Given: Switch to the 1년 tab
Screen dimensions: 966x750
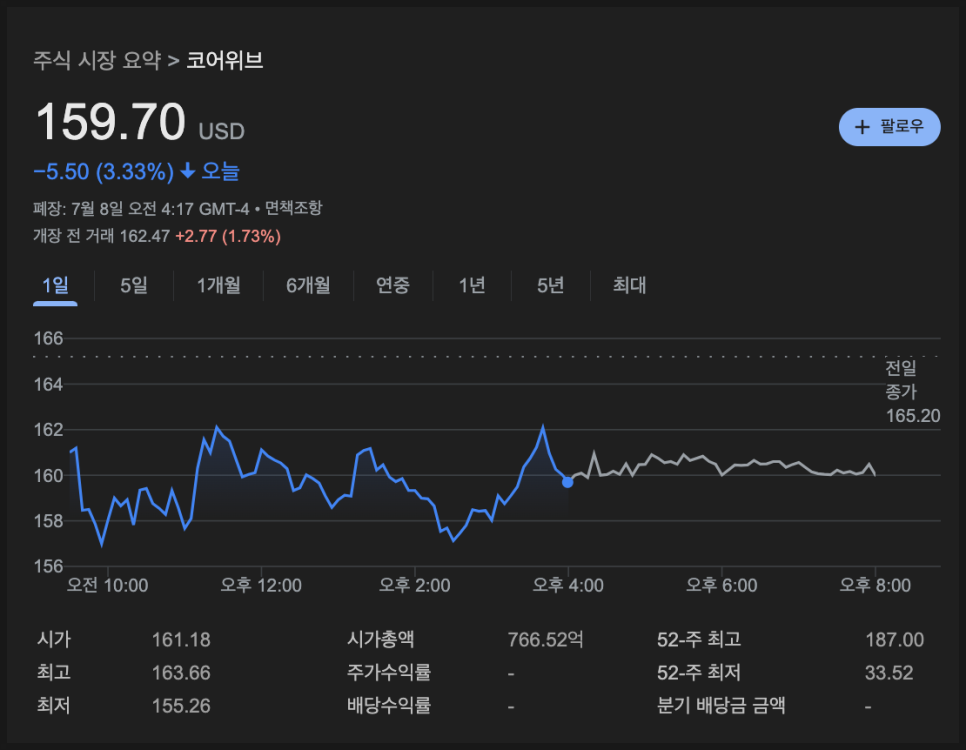Looking at the screenshot, I should point(472,285).
